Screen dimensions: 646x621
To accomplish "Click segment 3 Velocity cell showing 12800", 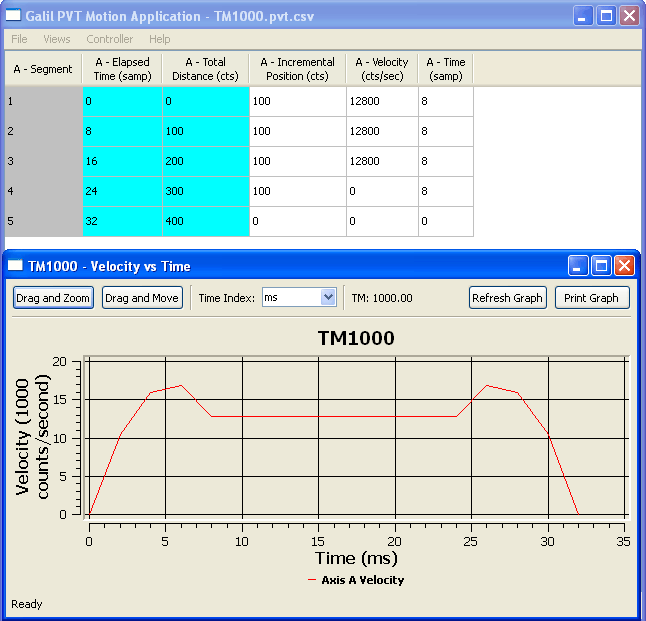I will coord(382,161).
